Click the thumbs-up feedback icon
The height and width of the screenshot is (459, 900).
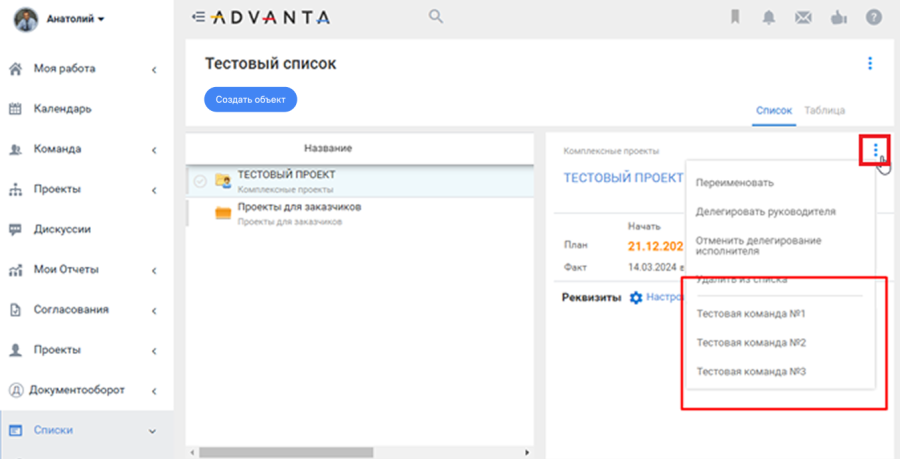point(838,18)
